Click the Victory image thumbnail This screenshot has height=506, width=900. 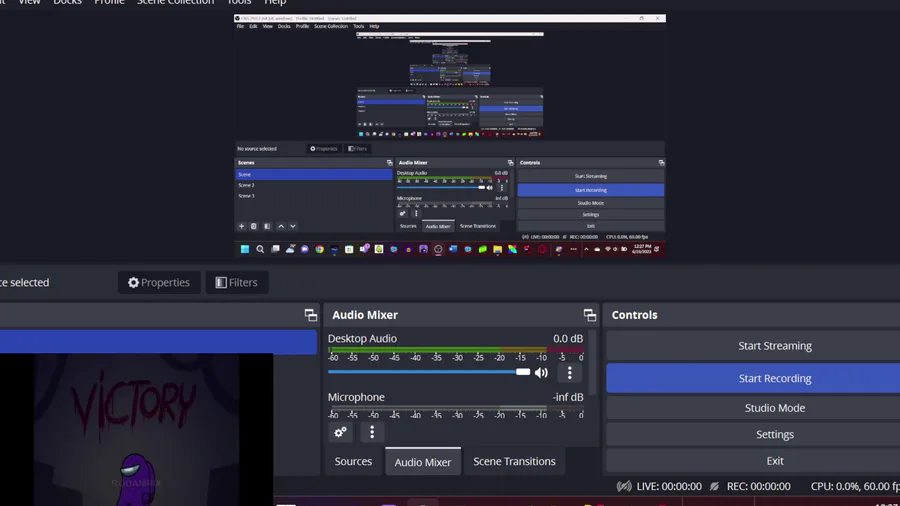(x=137, y=430)
